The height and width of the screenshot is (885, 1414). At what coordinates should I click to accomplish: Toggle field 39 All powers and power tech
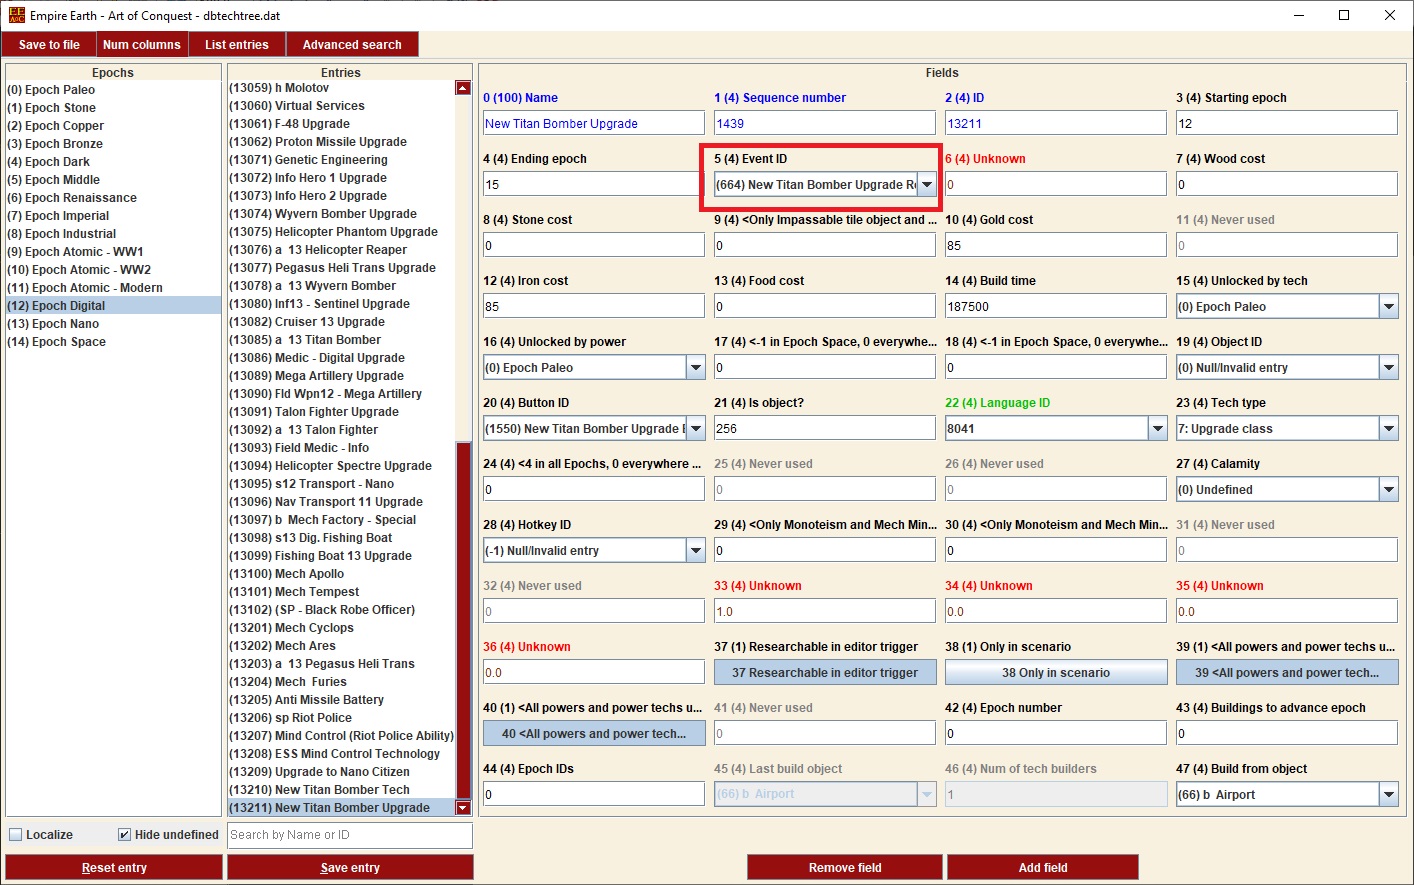[1287, 673]
